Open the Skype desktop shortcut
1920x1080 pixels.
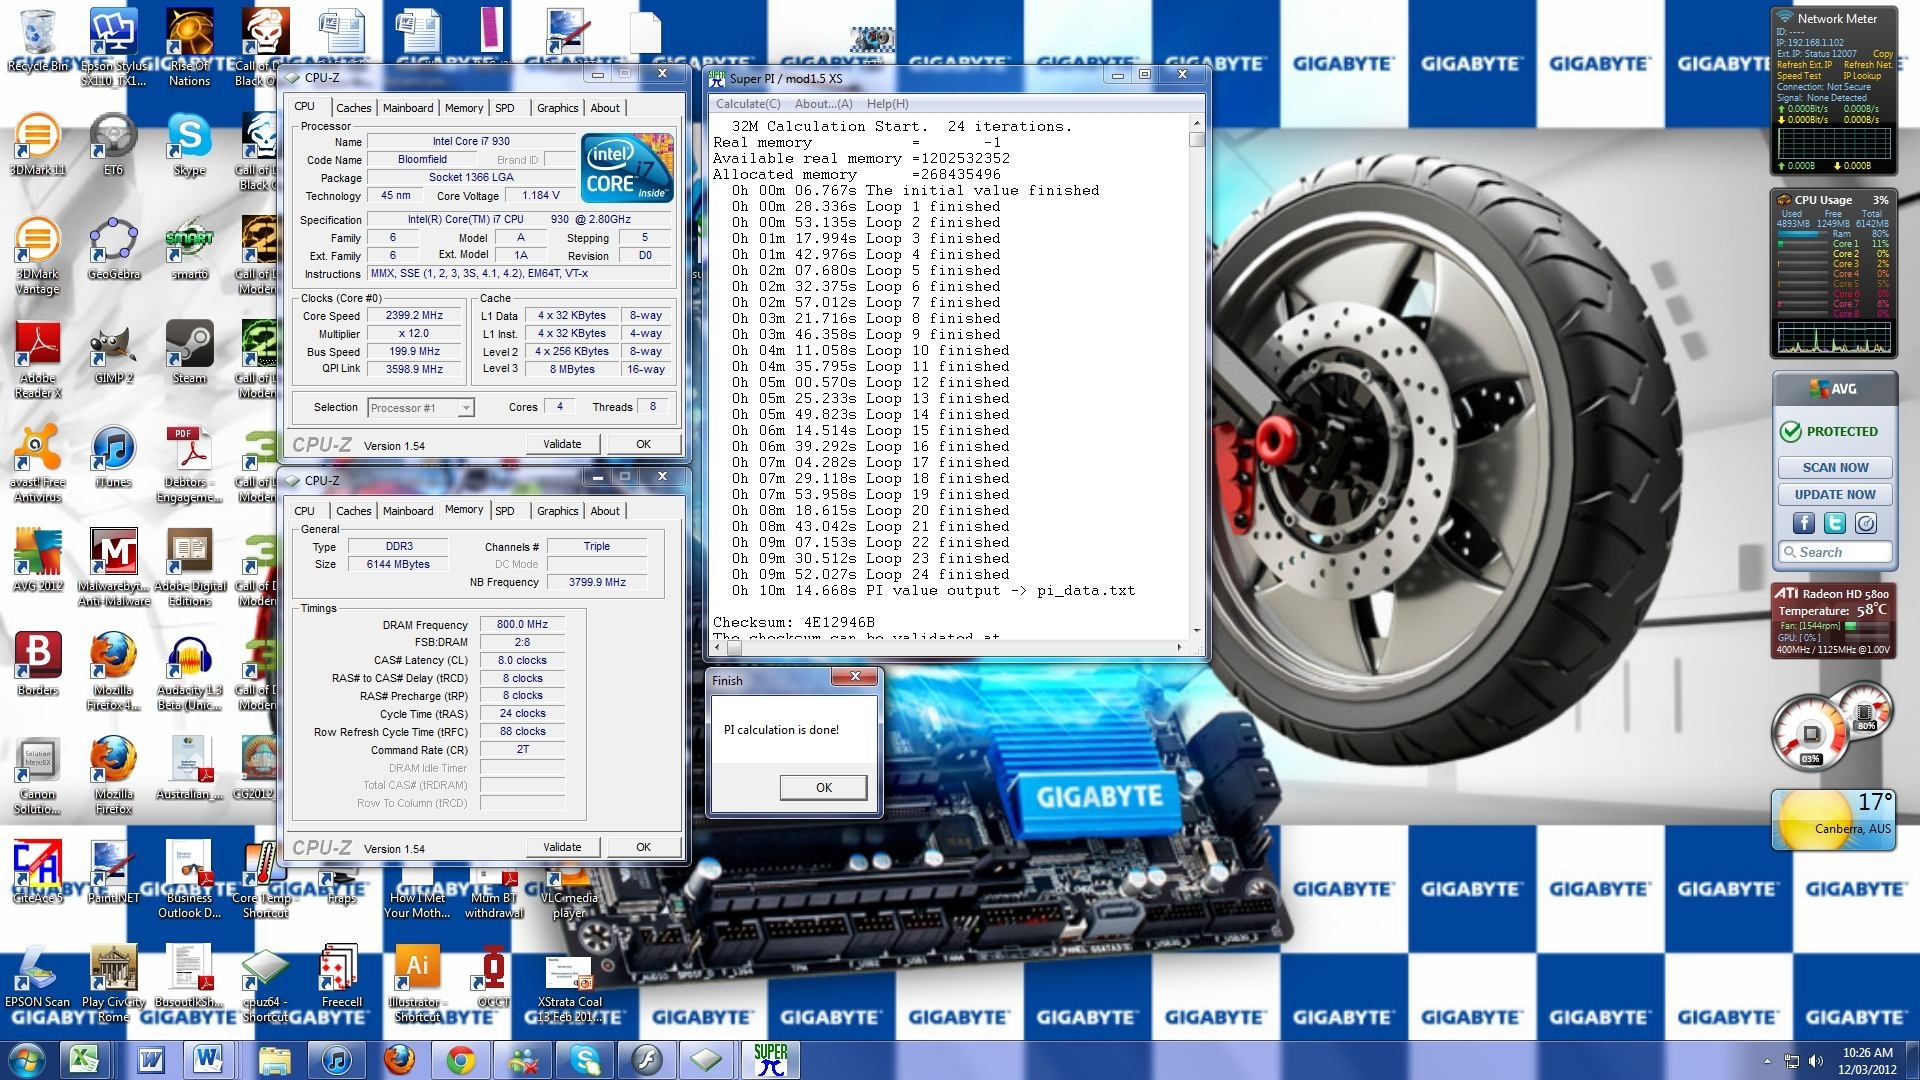[189, 144]
